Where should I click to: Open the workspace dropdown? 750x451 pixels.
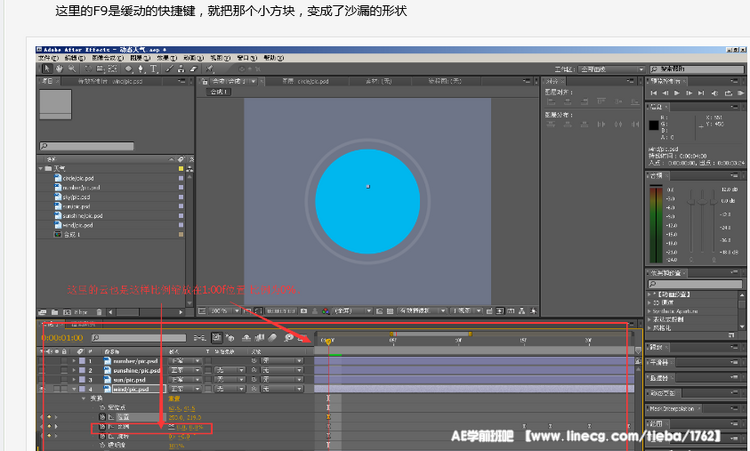pyautogui.click(x=612, y=69)
